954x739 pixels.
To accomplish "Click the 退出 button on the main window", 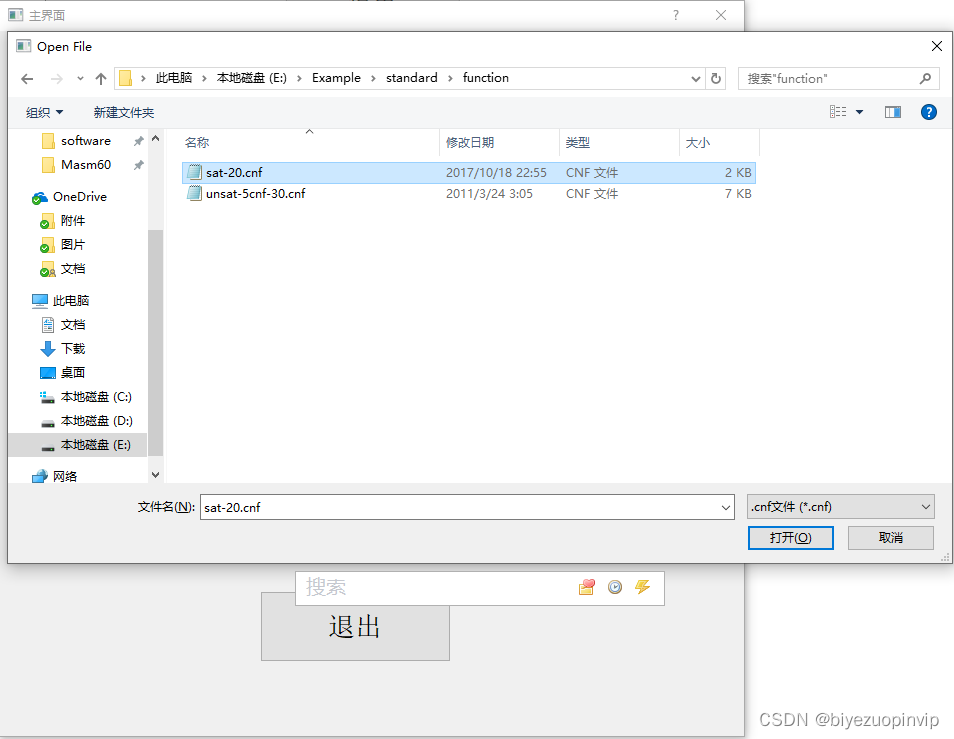I will [x=355, y=627].
